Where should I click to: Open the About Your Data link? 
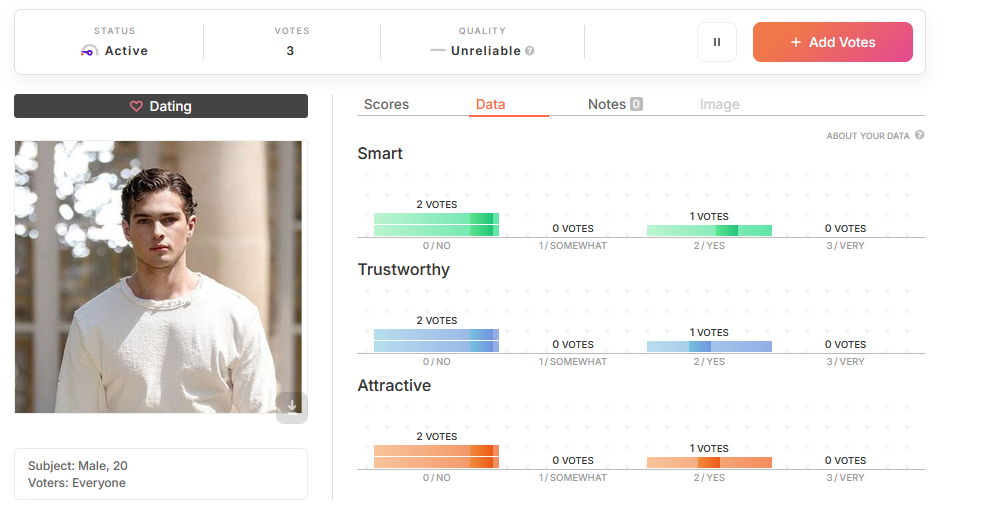coord(867,136)
